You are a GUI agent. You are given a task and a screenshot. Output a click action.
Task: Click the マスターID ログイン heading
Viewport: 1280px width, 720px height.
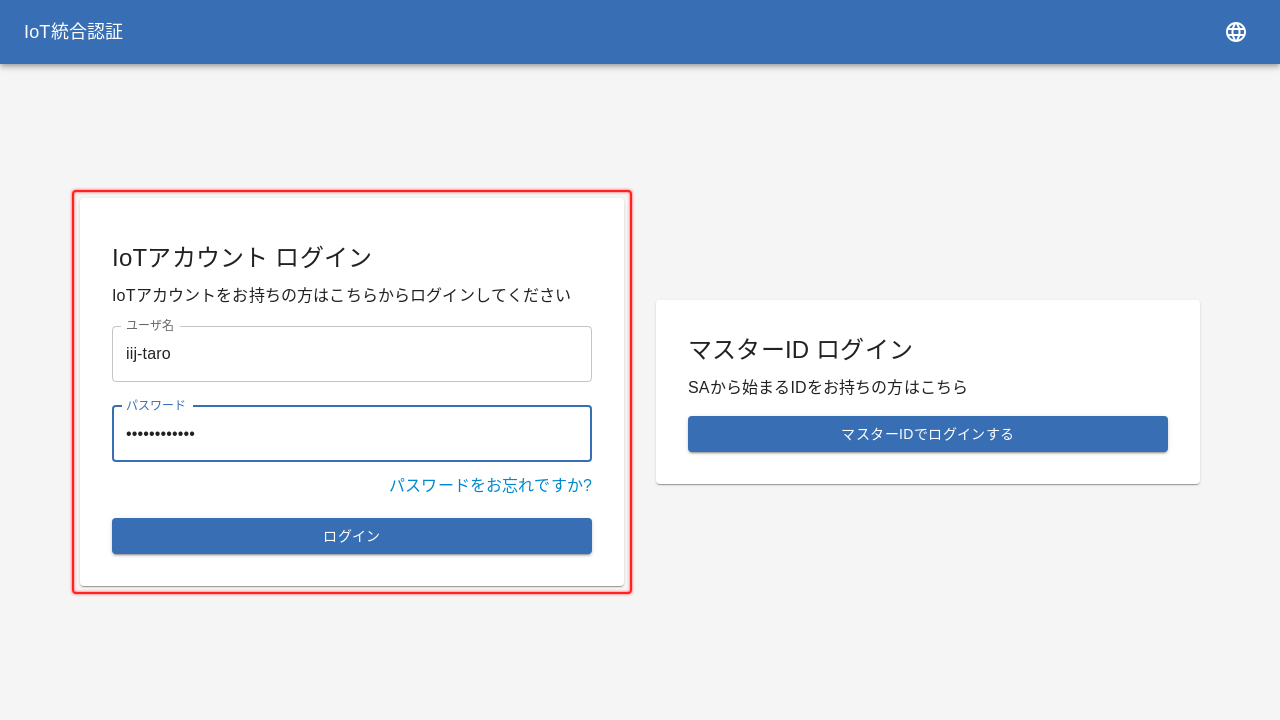800,349
